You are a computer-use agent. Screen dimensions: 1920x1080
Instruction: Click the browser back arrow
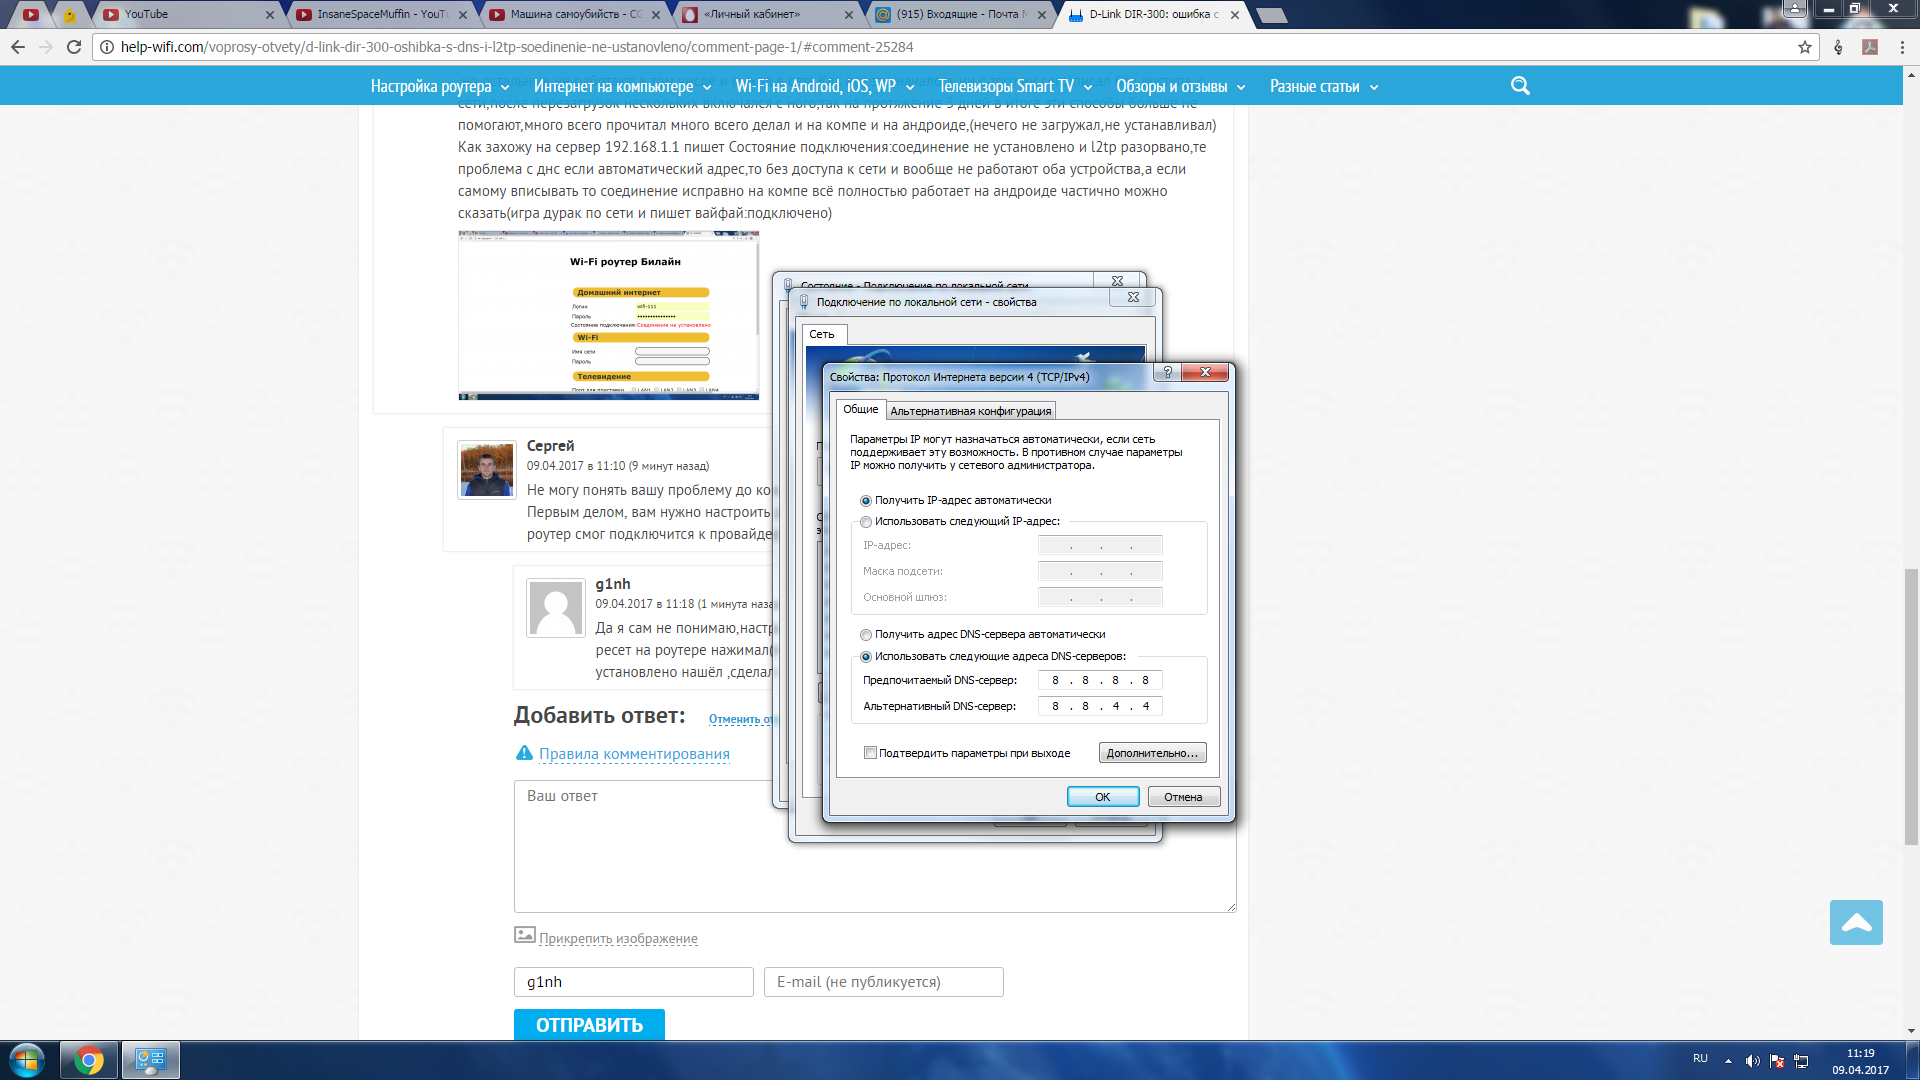tap(18, 47)
